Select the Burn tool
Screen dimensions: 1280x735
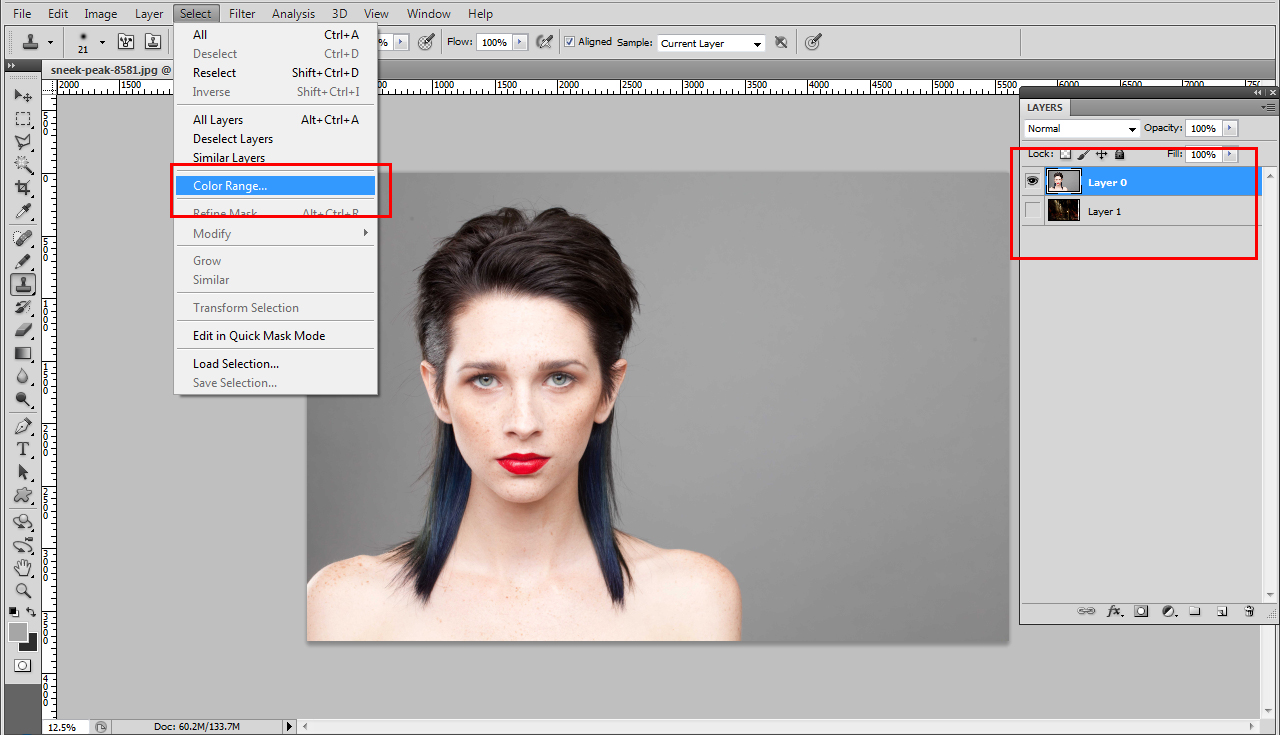[x=22, y=399]
